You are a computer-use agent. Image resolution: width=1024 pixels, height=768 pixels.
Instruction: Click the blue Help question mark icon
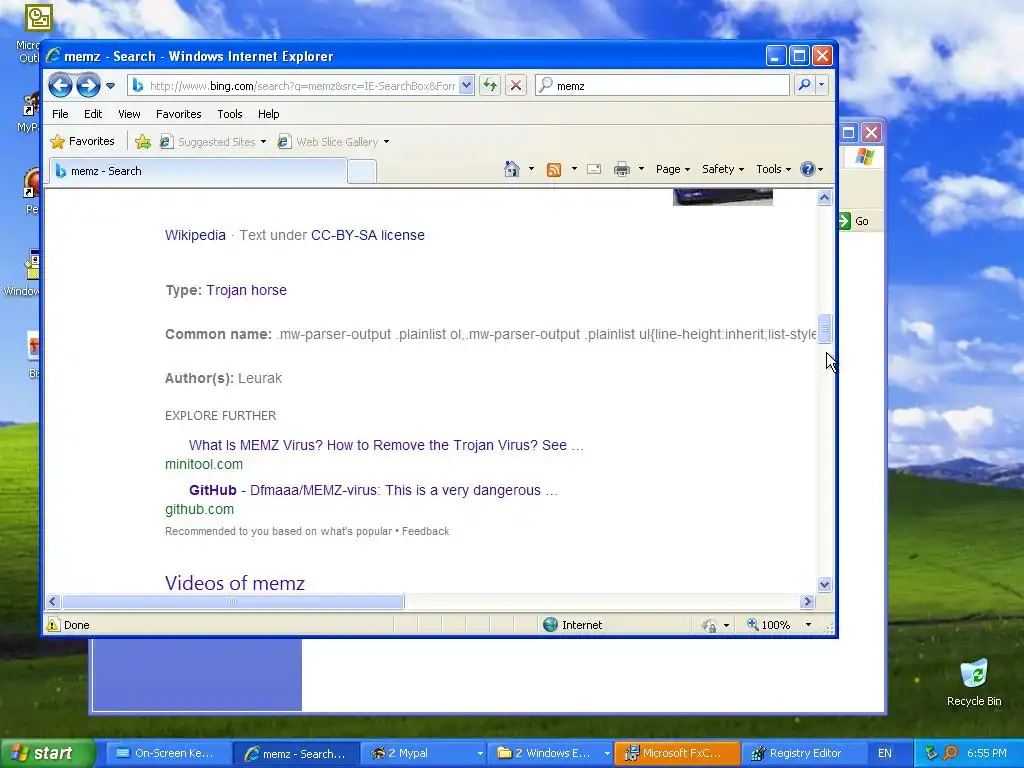coord(808,169)
